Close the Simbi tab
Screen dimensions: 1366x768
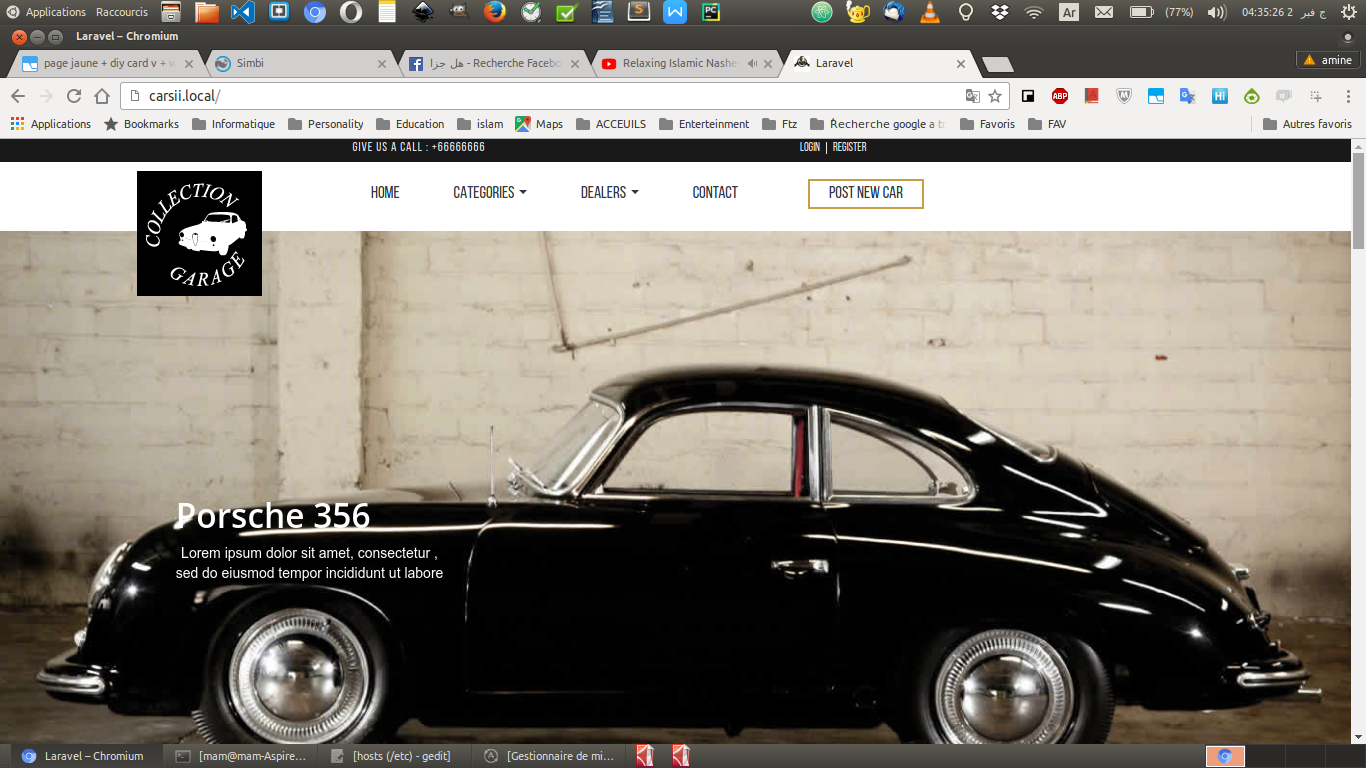click(381, 63)
